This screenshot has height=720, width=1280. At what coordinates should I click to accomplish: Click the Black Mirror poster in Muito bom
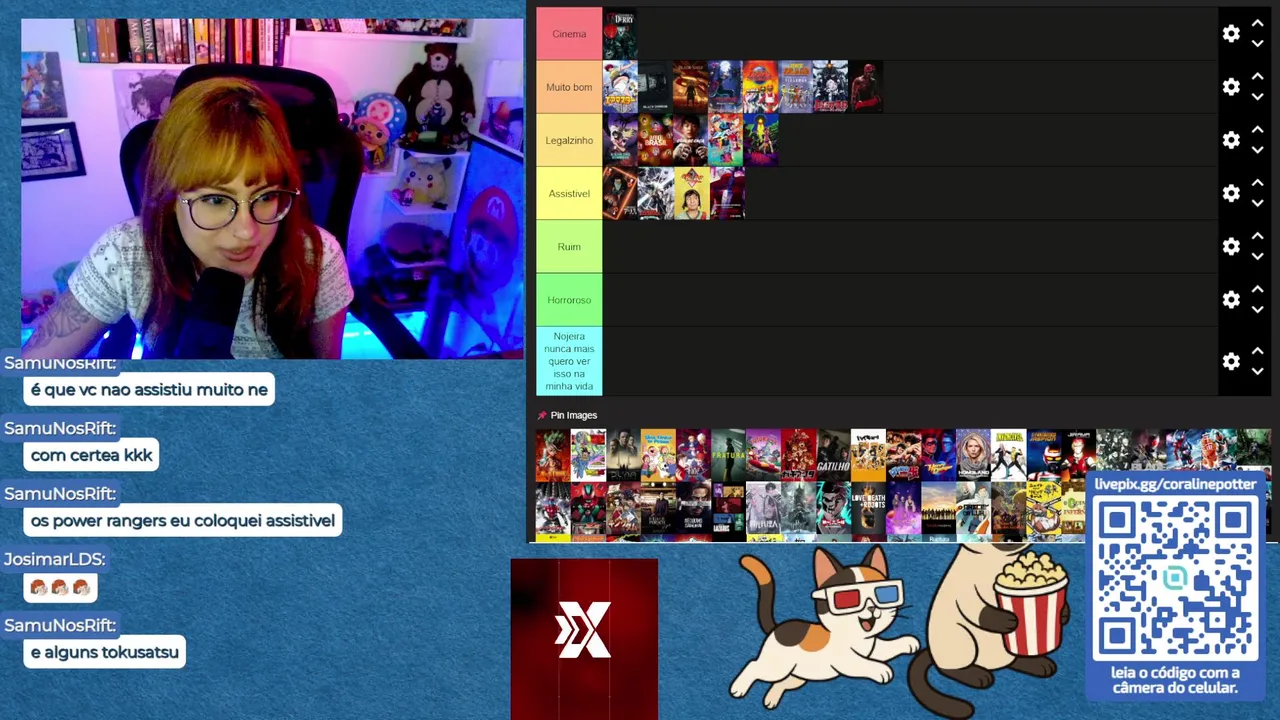655,87
